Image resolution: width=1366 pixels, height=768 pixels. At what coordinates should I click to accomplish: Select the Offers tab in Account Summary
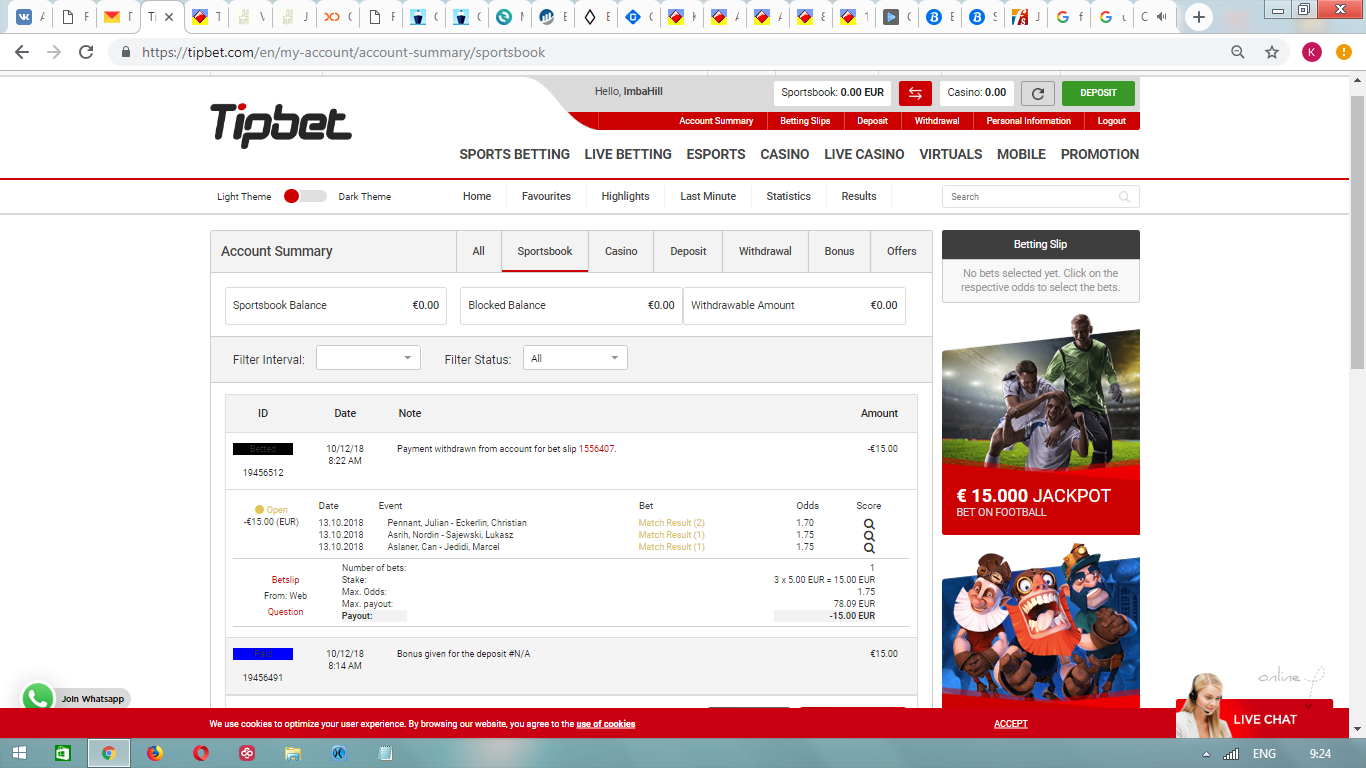tap(902, 251)
